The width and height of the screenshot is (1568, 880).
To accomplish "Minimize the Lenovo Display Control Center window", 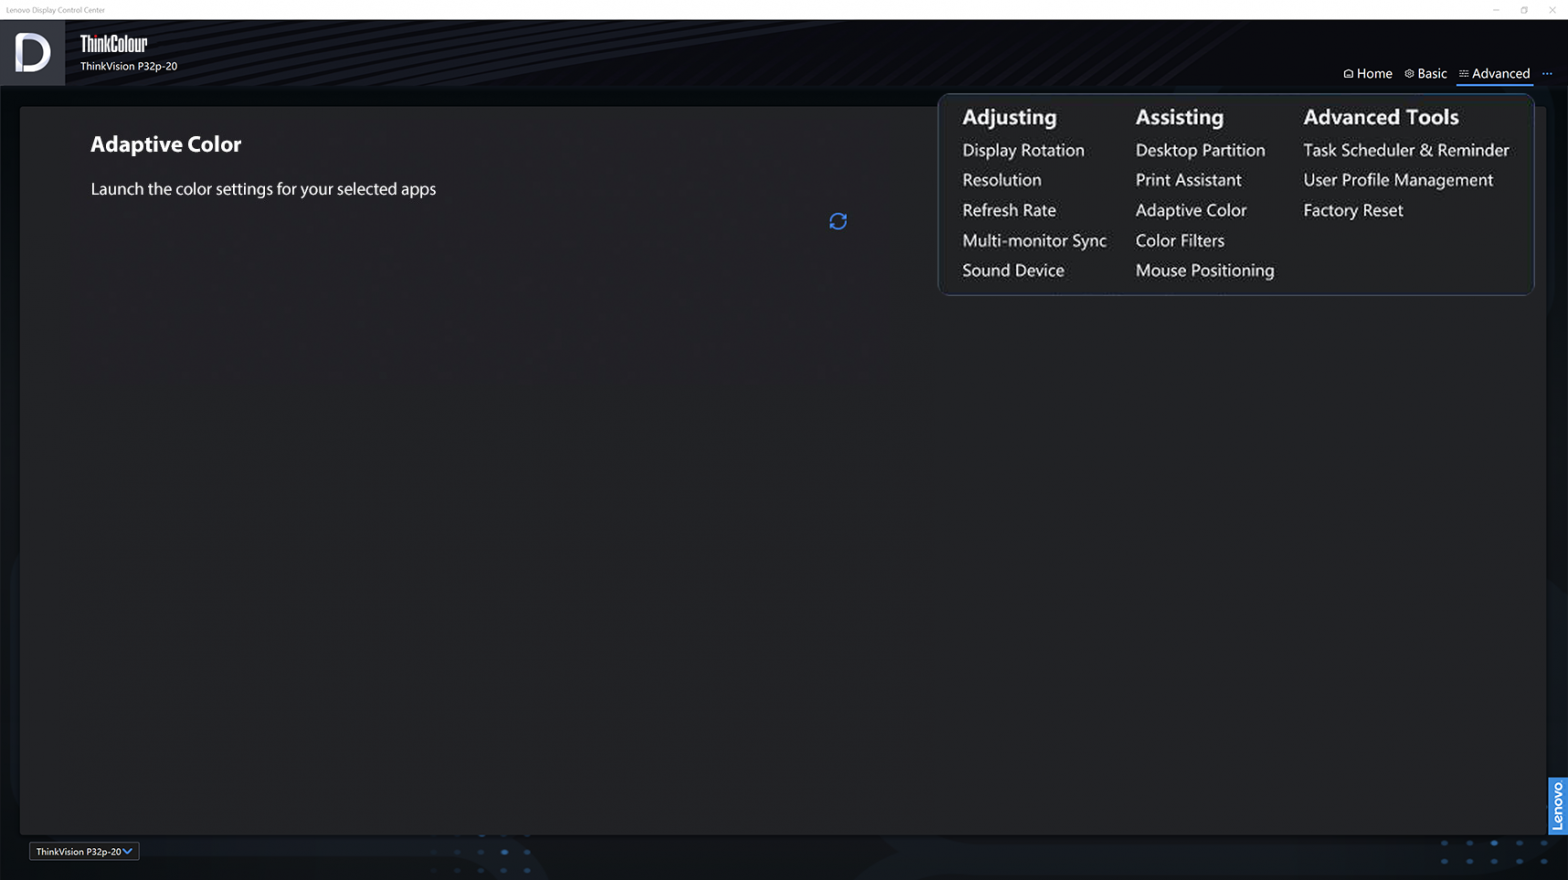I will click(x=1496, y=10).
